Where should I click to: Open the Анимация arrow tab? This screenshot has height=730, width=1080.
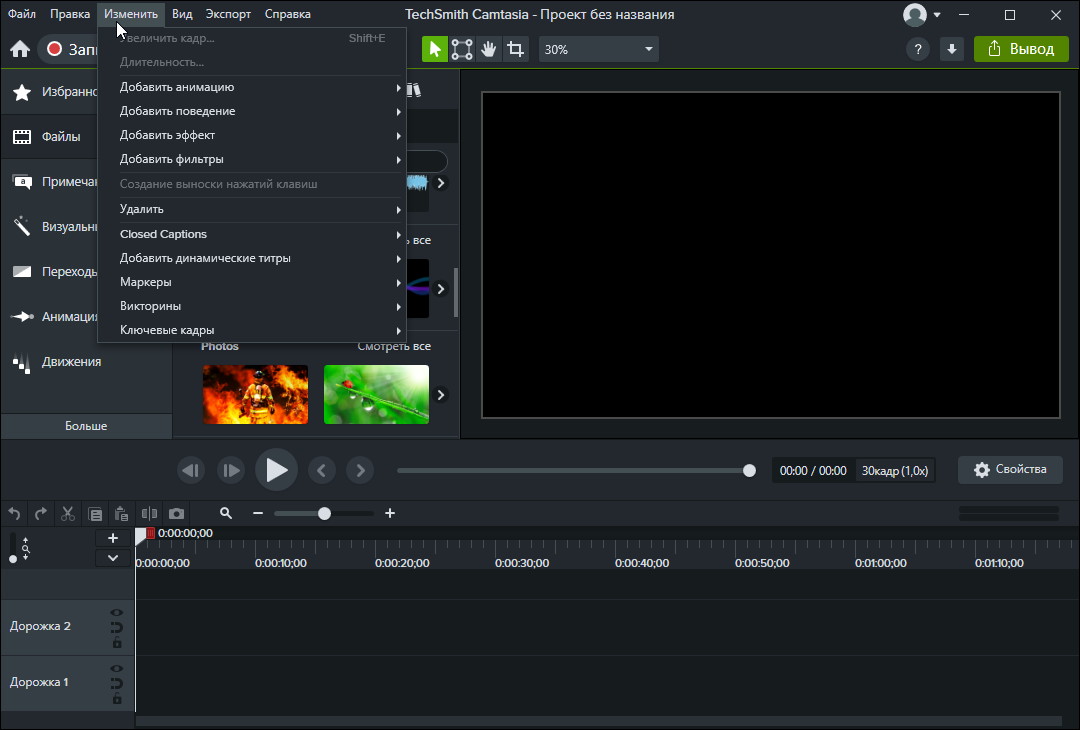coord(50,317)
